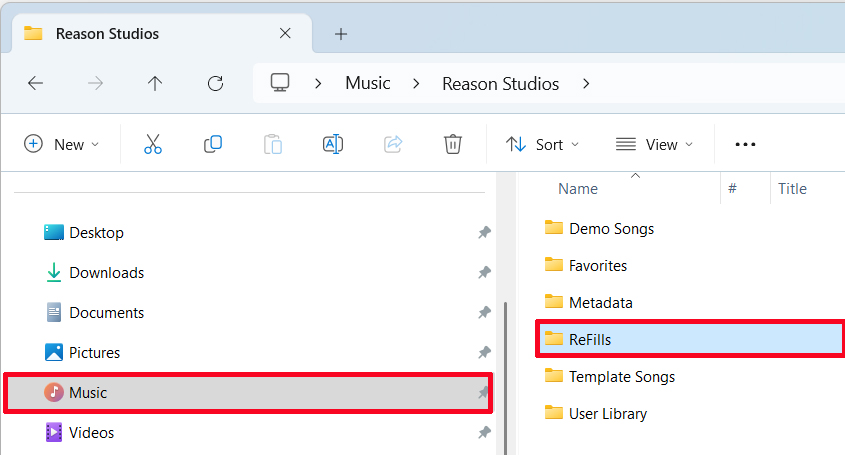This screenshot has height=455, width=845.
Task: Go back with the left arrow
Action: coord(36,83)
